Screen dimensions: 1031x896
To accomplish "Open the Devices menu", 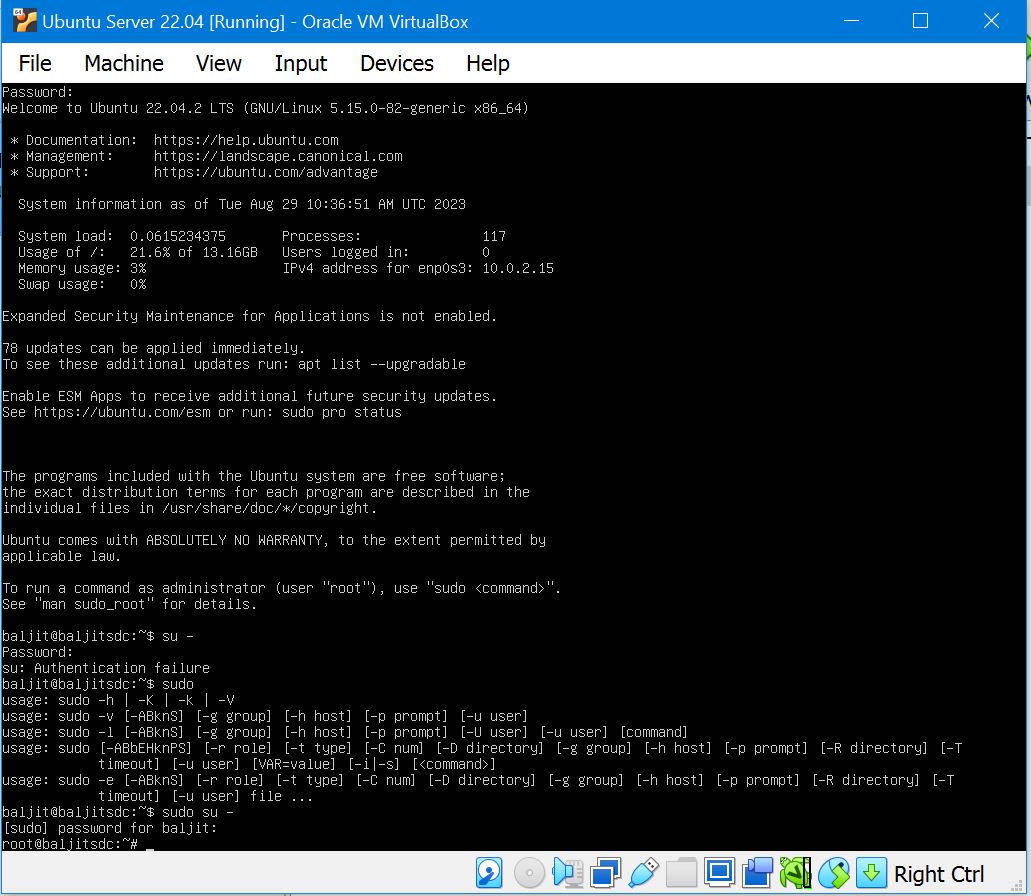I will 396,63.
